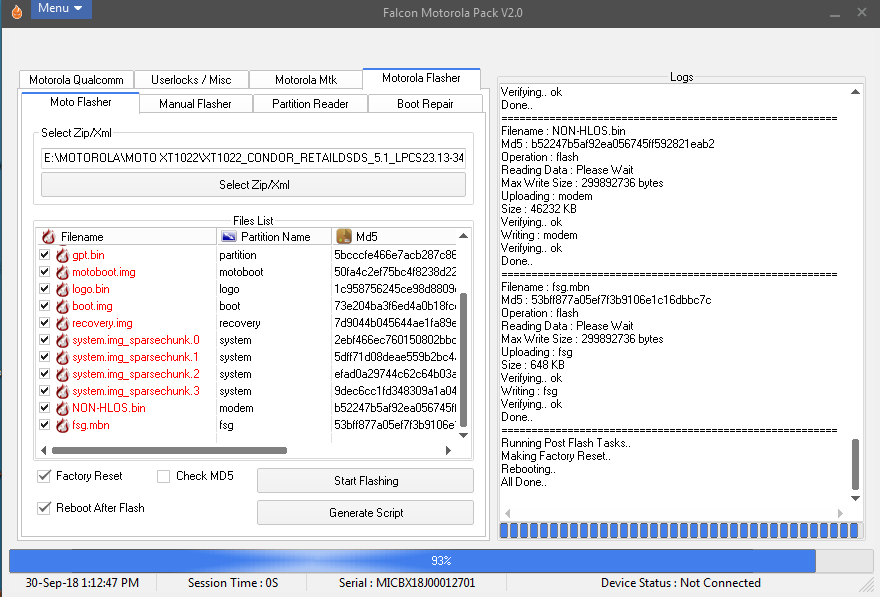Uncheck the NON-HLOS.bin checkbox
Viewport: 880px width, 597px height.
(45, 407)
